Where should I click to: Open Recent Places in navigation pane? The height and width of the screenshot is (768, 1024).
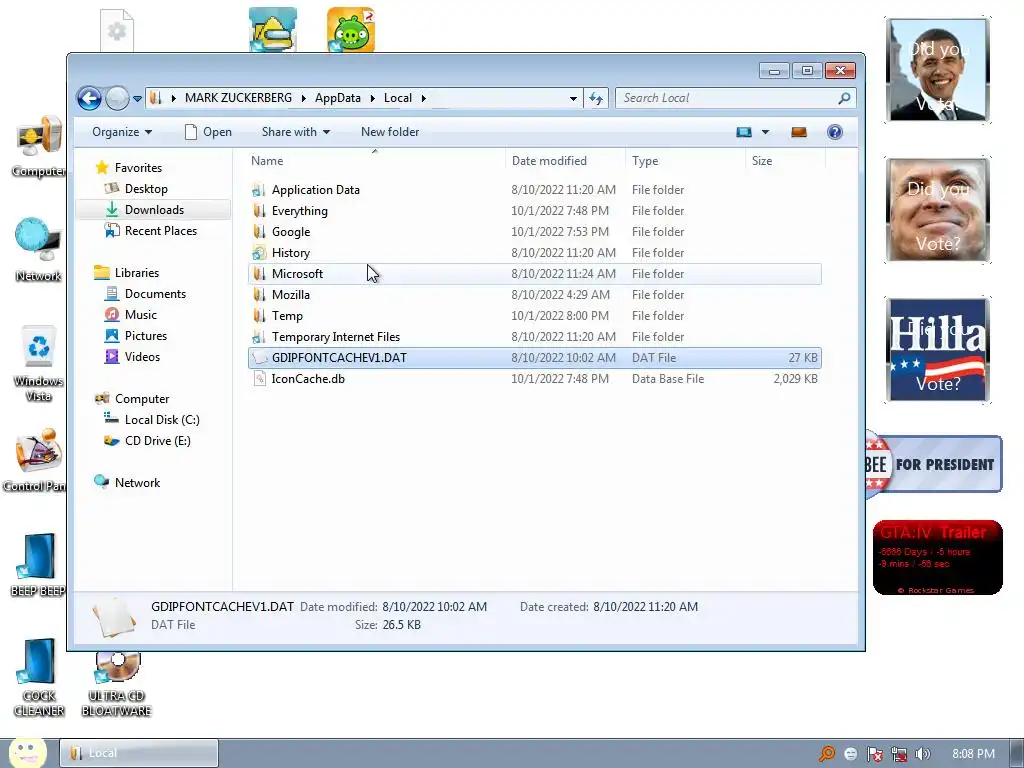coord(151,231)
